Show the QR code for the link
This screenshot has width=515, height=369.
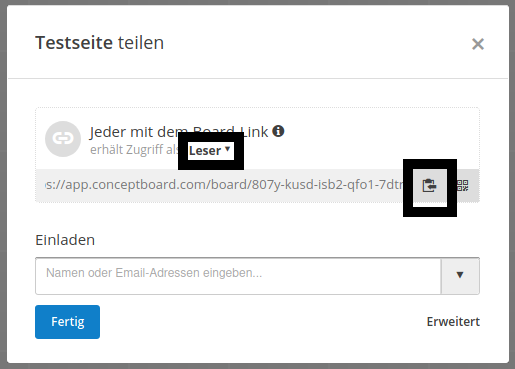click(463, 186)
